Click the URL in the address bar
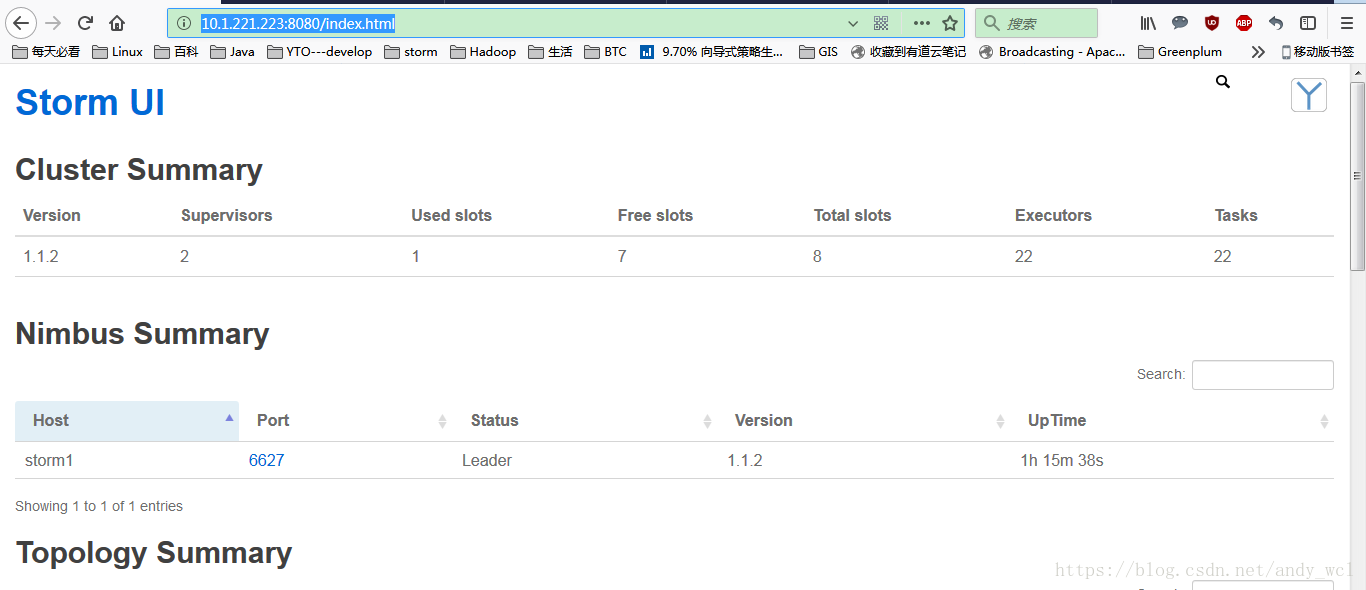1366x590 pixels. pyautogui.click(x=298, y=23)
